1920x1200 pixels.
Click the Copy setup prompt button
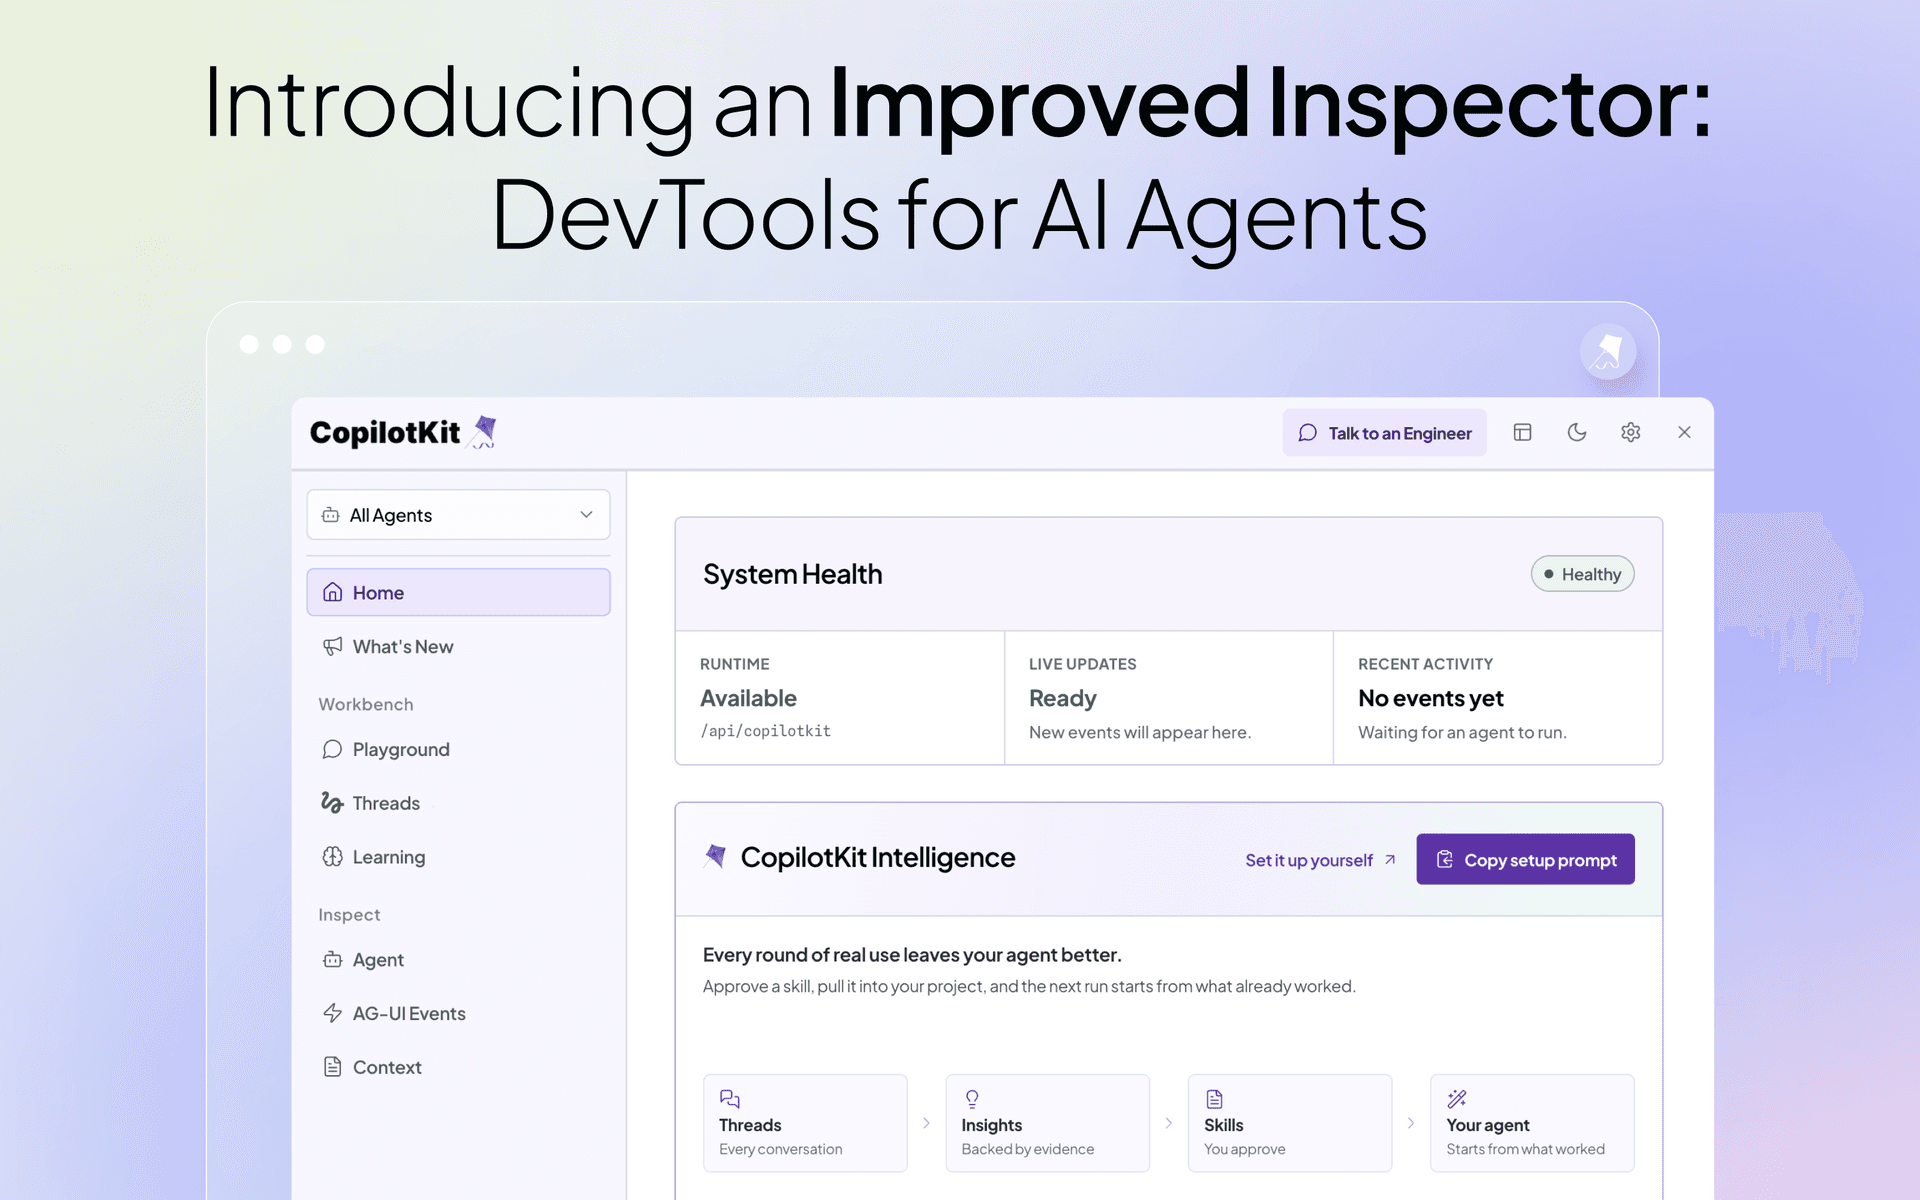[1525, 859]
